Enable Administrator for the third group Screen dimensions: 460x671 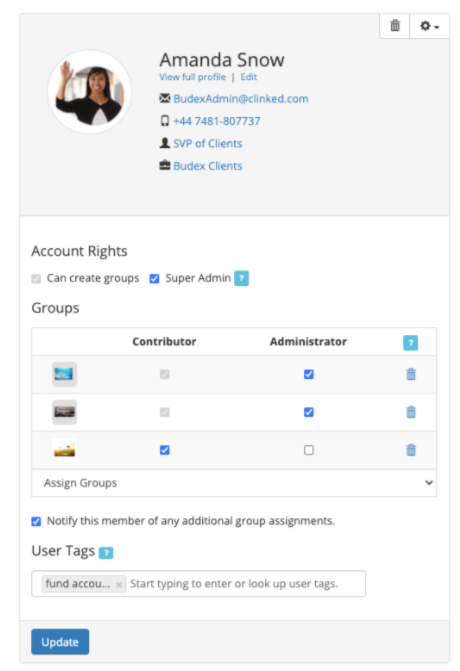[x=309, y=450]
